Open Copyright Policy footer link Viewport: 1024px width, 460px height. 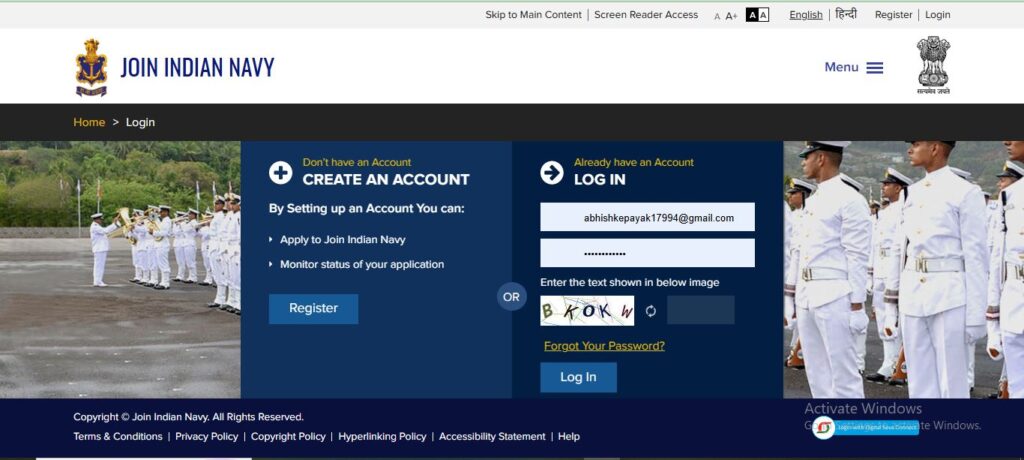288,436
